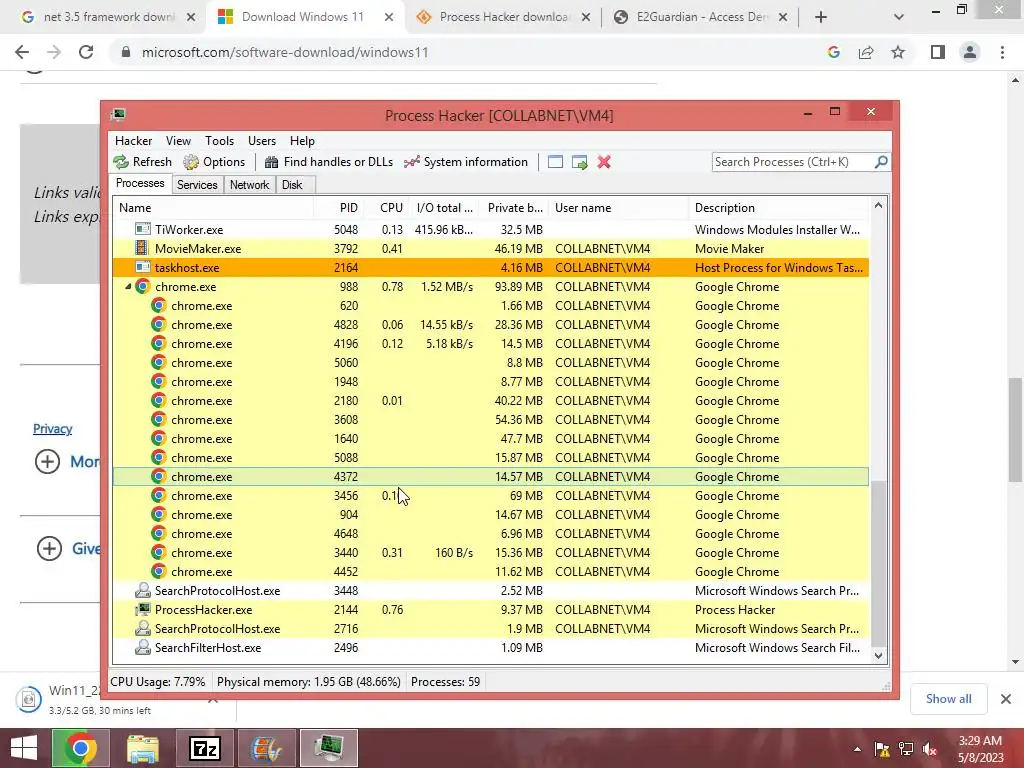This screenshot has width=1024, height=768.
Task: Sort by the PID column header
Action: [x=338, y=208]
